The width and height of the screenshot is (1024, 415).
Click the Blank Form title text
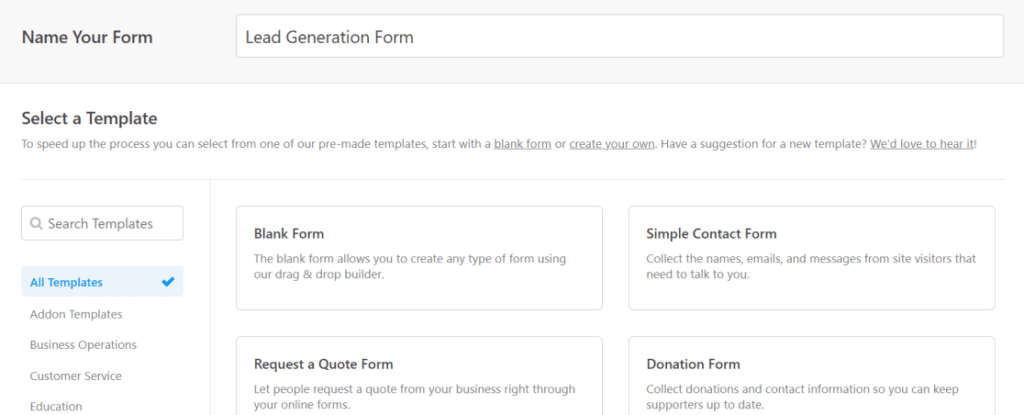(289, 234)
